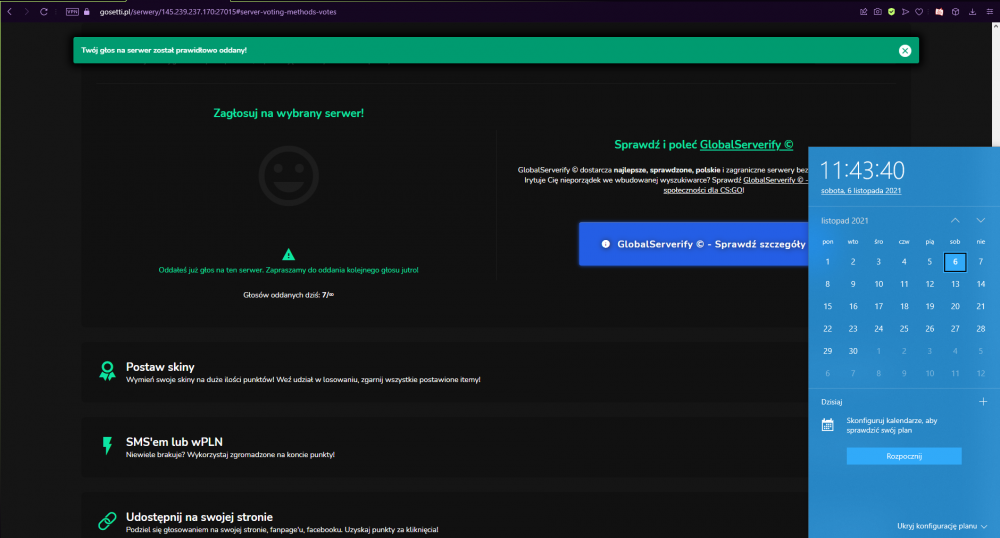Open site security info via padlock icon

coord(87,11)
